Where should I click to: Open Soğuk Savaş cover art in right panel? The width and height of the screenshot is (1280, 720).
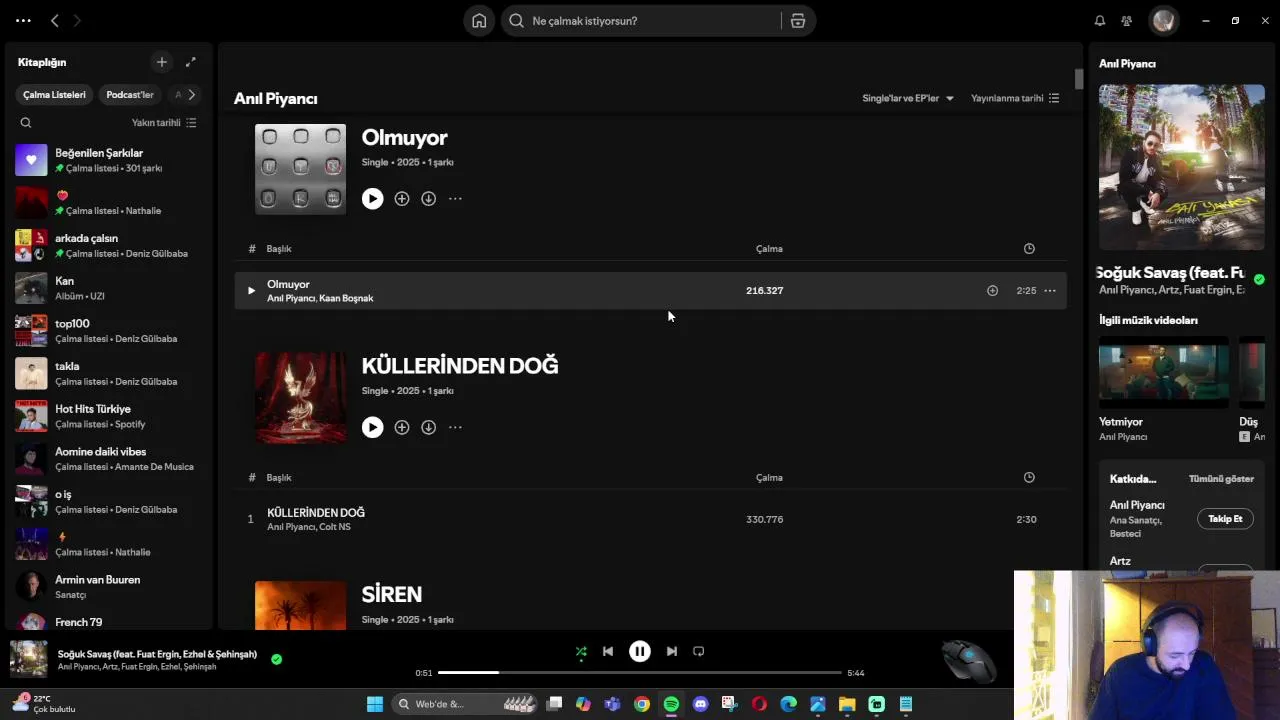pyautogui.click(x=1182, y=167)
